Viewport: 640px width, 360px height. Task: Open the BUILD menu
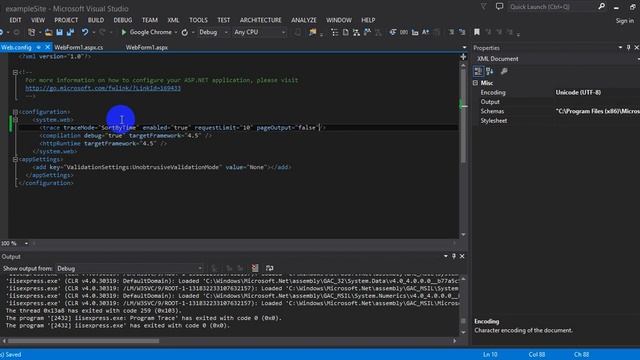click(96, 20)
